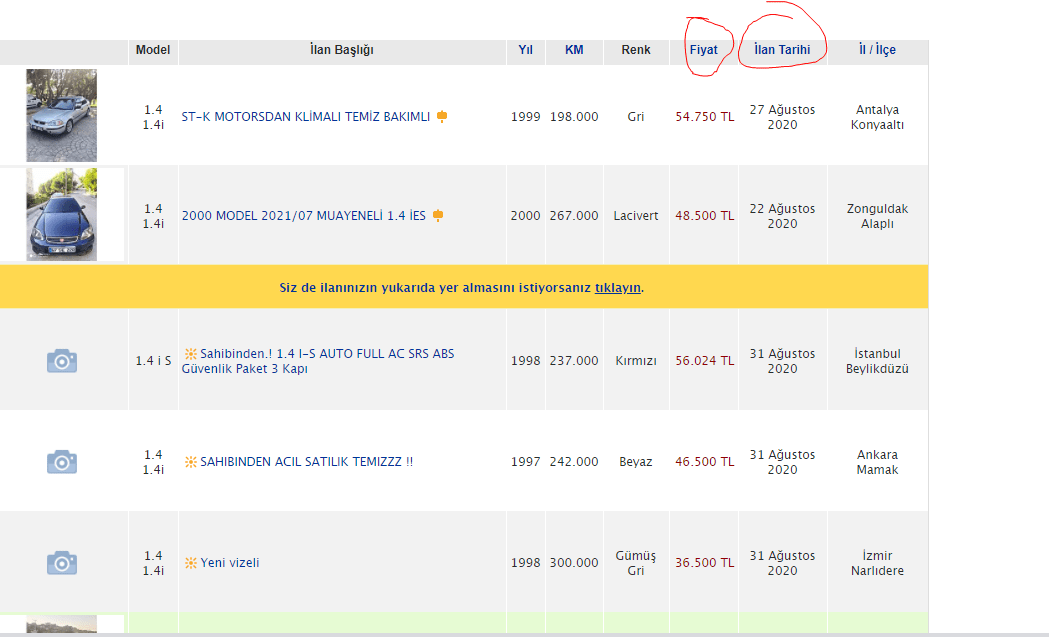
Task: Click the Renk column header
Action: [x=636, y=50]
